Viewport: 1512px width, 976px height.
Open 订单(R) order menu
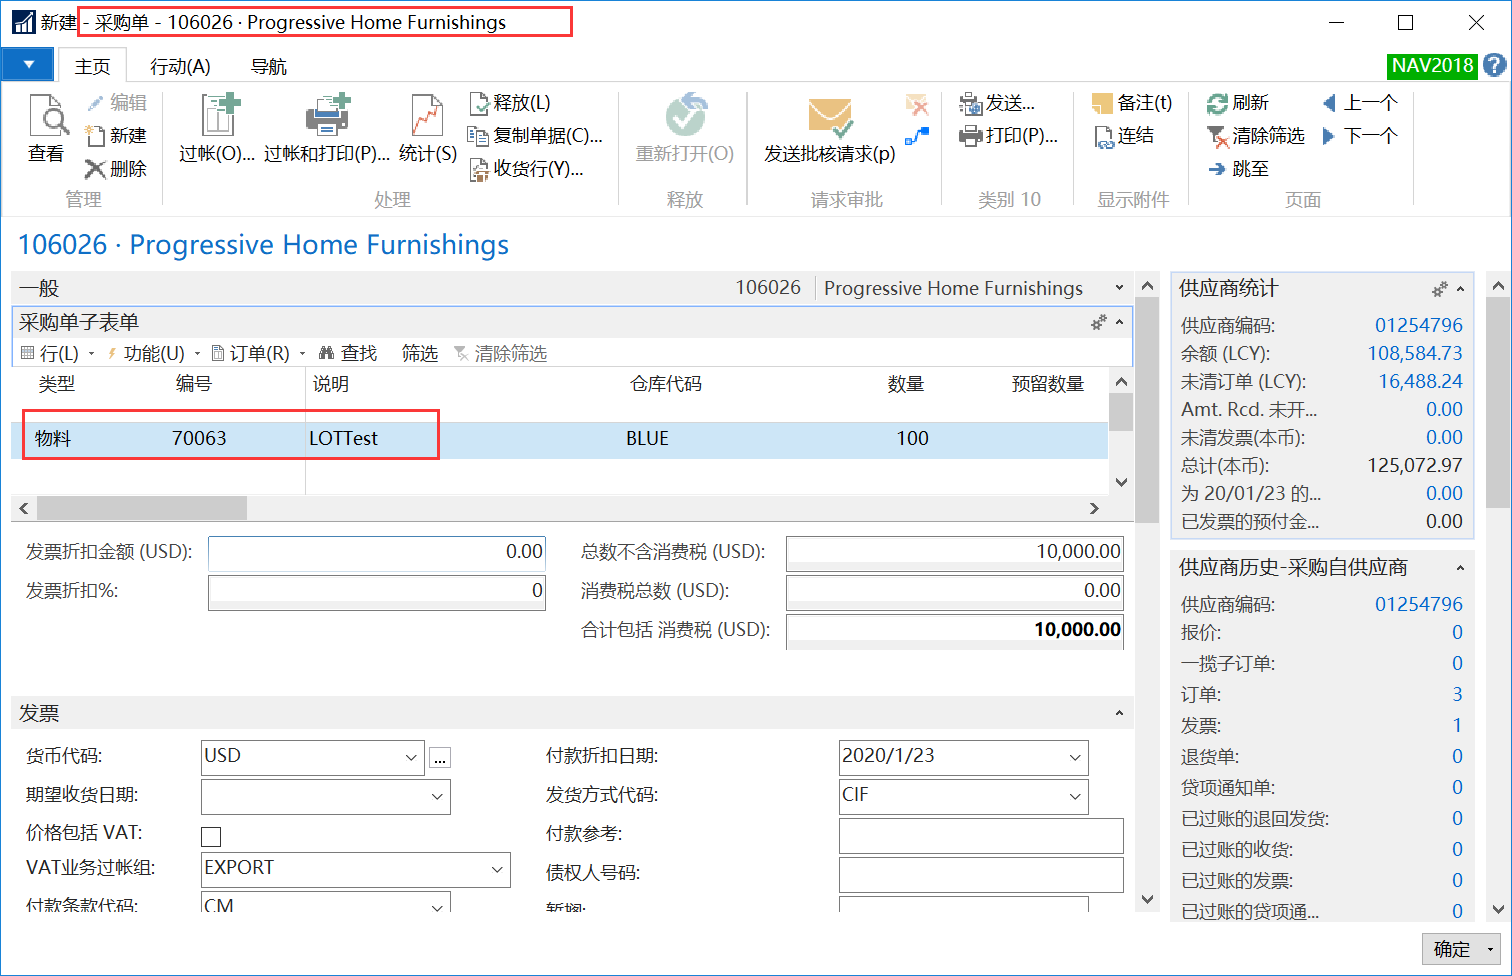(259, 353)
